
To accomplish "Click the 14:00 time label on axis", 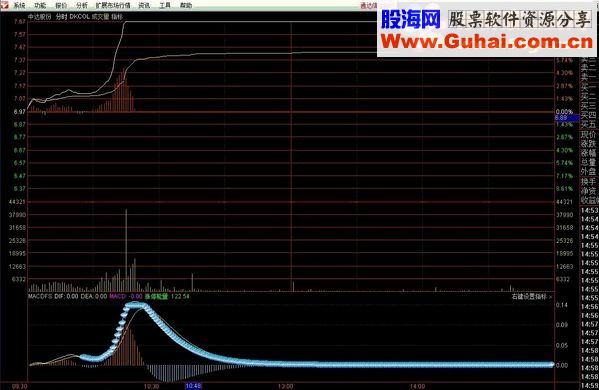I will point(417,386).
